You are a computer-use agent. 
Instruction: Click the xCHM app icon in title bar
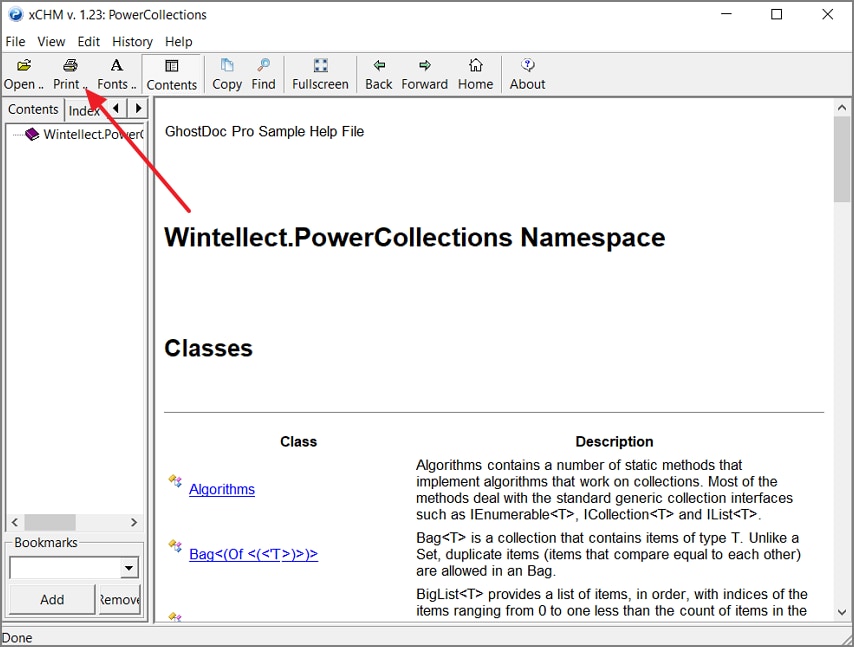pos(16,15)
